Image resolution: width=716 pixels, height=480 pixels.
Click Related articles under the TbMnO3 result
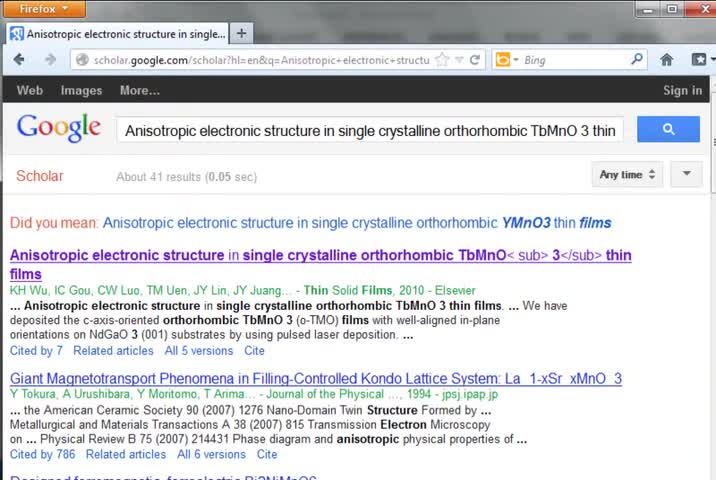tap(113, 351)
